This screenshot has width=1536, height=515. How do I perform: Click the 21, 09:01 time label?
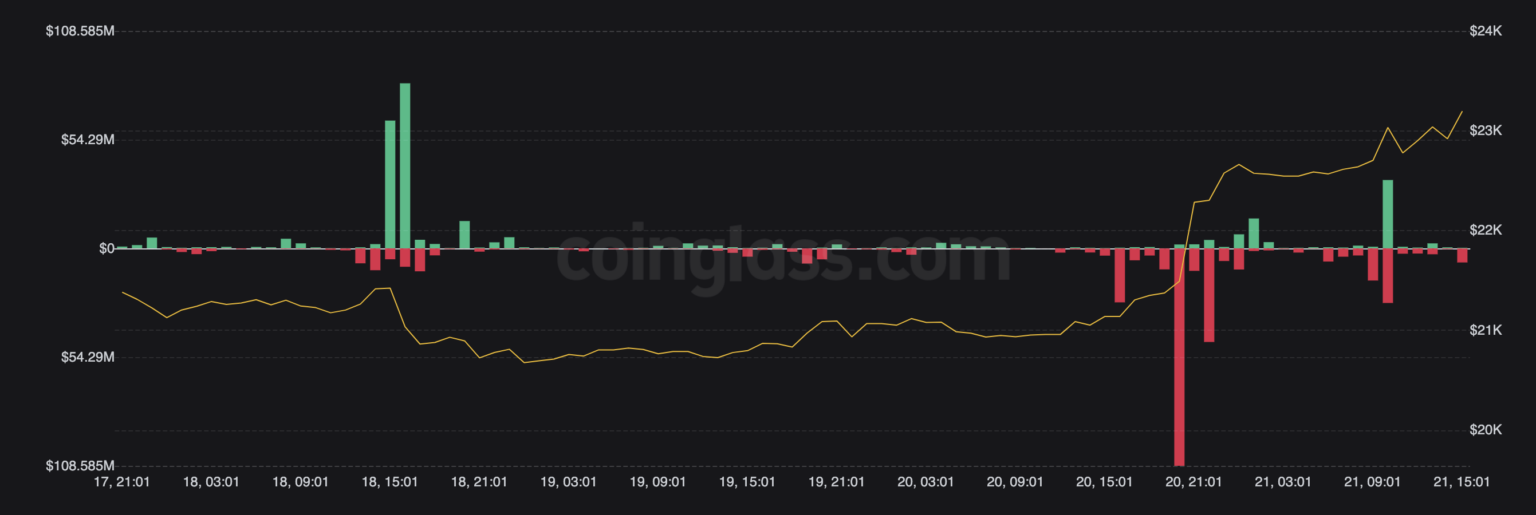(1373, 482)
